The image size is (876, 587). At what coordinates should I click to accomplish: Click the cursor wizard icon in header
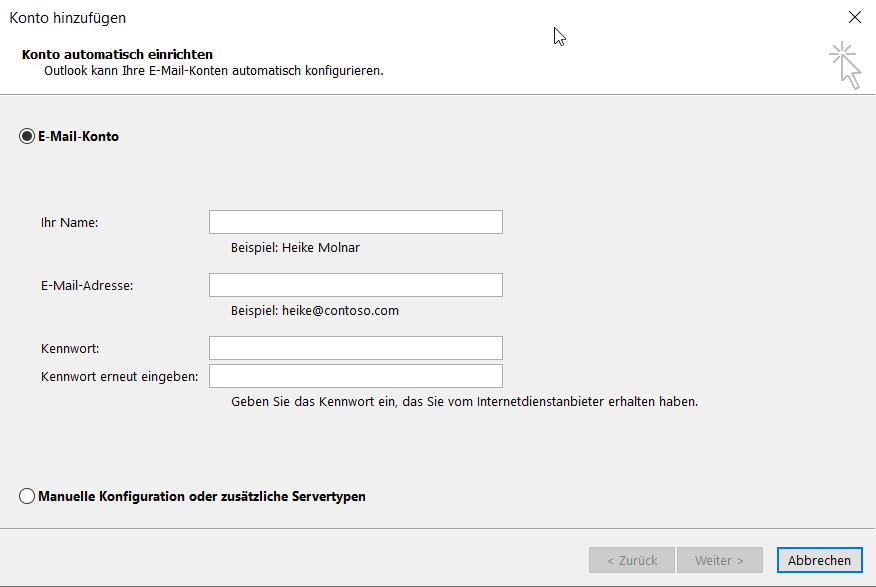pyautogui.click(x=846, y=66)
